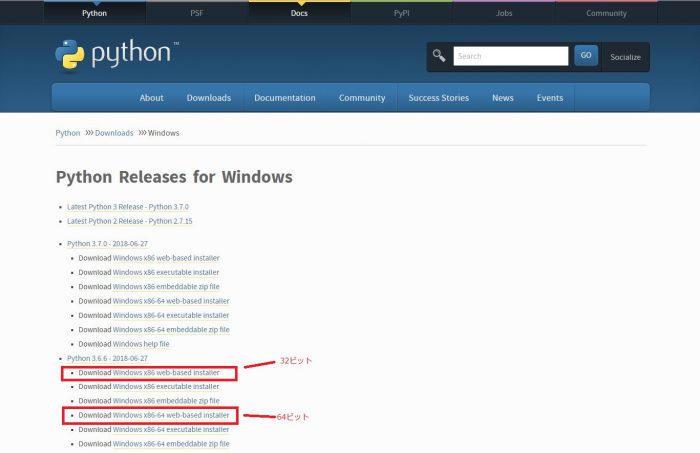Download Python 3.6.6 Windows x86 web-based installer
The width and height of the screenshot is (700, 453).
[166, 373]
